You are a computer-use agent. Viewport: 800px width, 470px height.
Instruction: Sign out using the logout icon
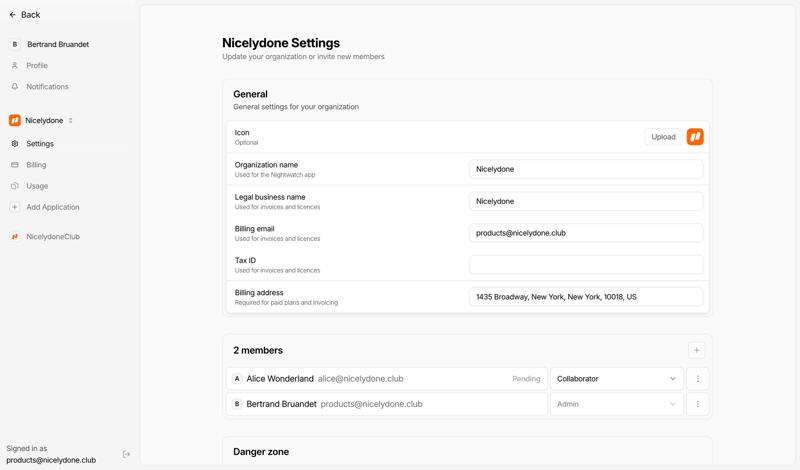[127, 454]
